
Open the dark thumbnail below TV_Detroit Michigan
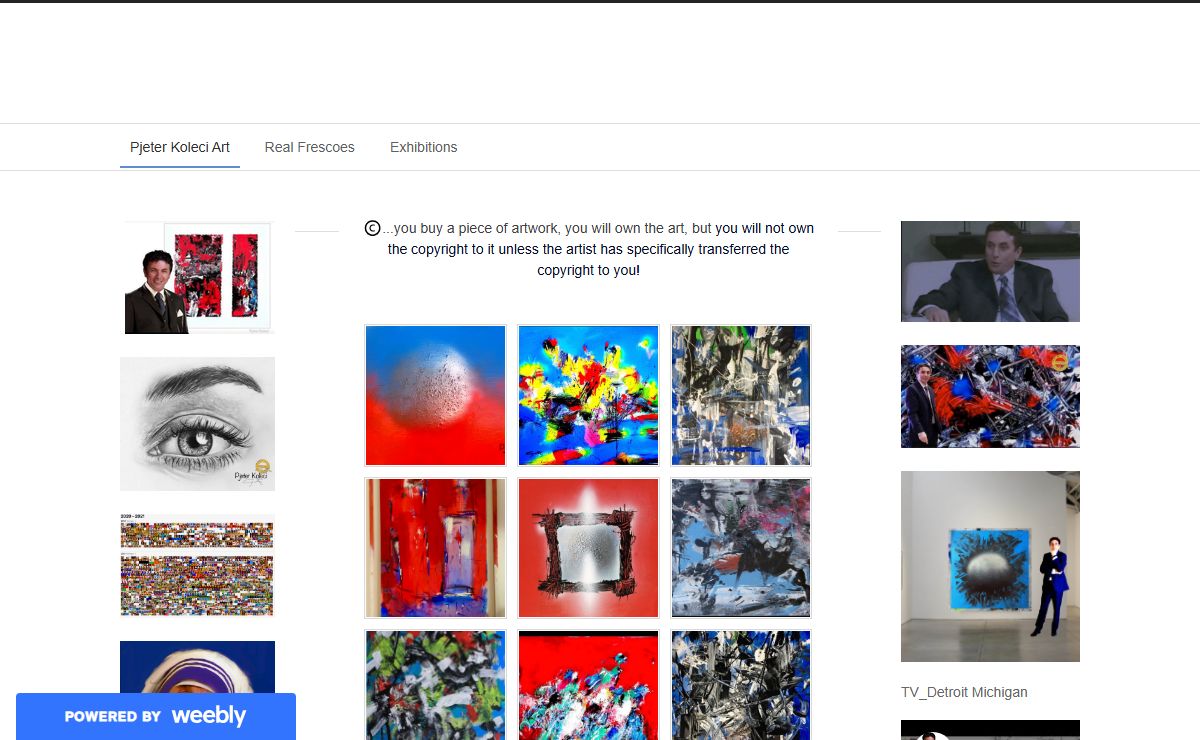tap(990, 730)
